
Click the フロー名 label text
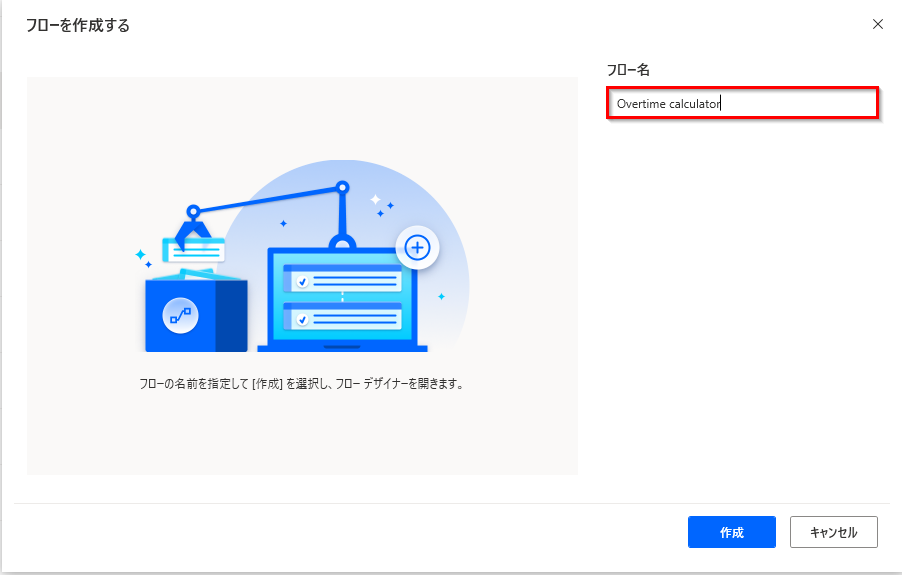[628, 70]
